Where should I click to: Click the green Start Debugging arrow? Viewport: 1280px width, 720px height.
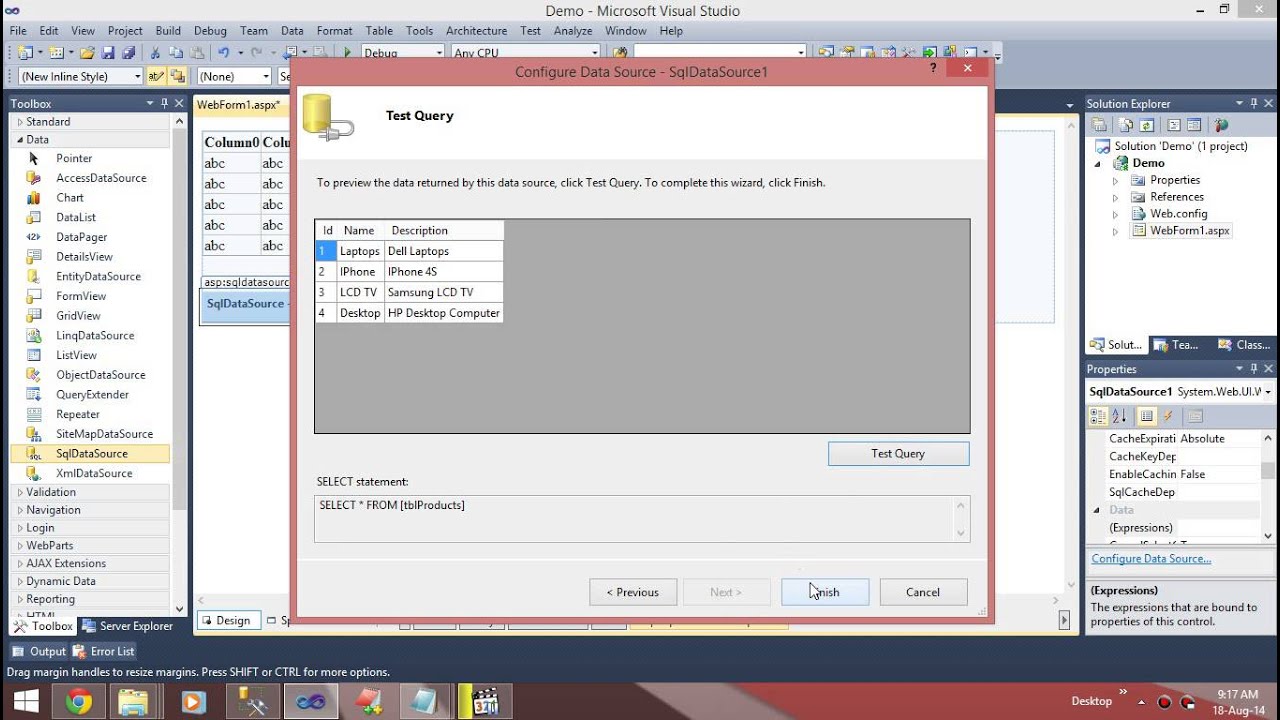[x=347, y=53]
